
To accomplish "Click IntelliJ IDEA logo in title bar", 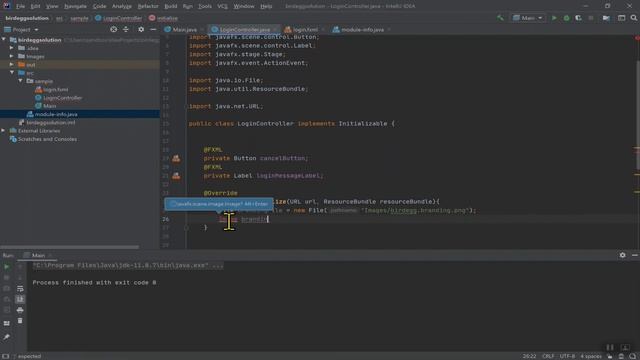I will [x=7, y=6].
